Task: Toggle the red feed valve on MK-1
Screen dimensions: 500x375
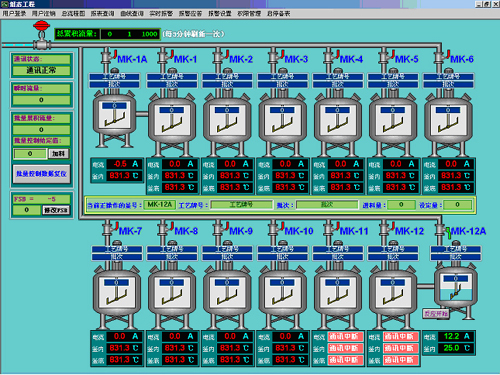Action: point(172,54)
